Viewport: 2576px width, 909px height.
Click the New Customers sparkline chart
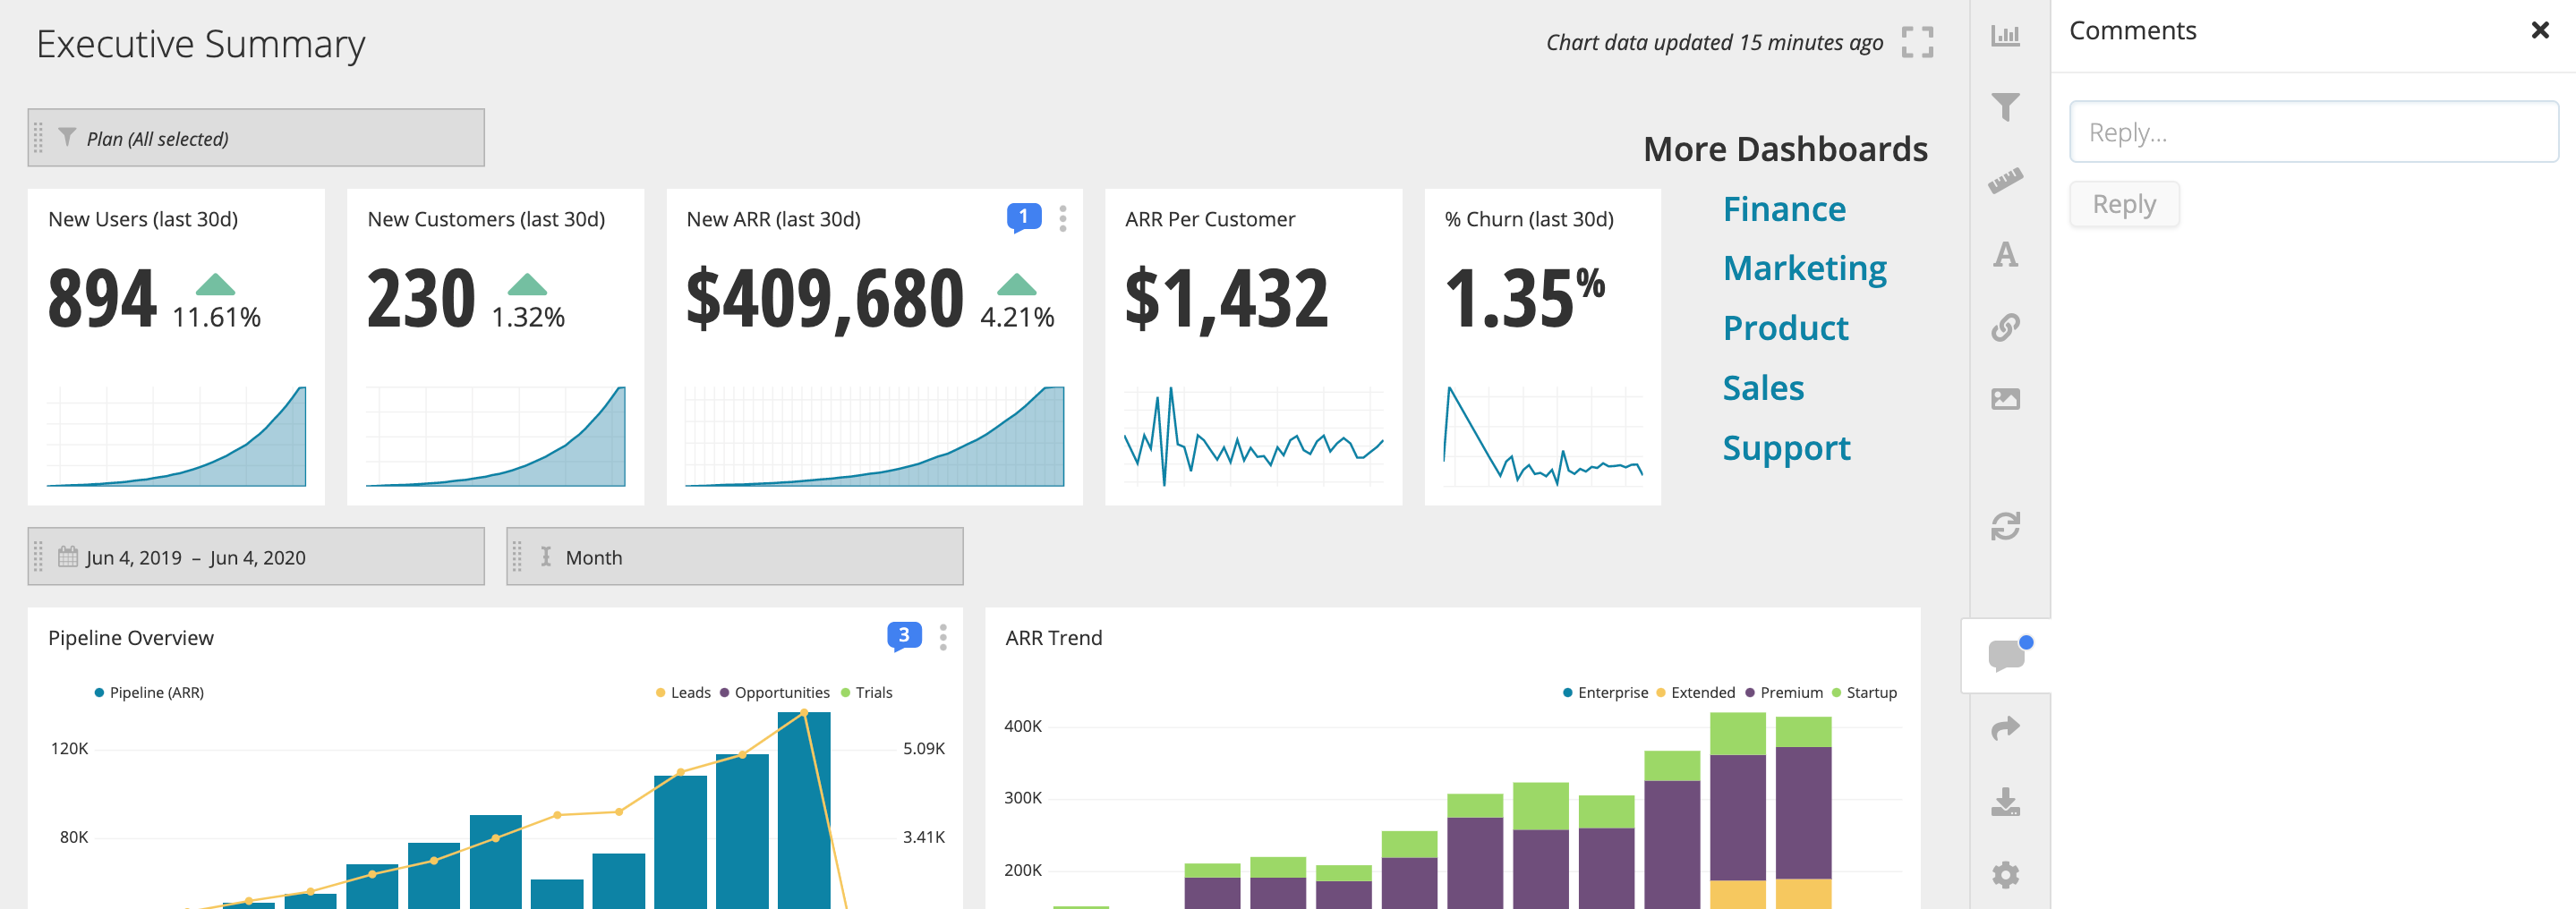pos(495,436)
